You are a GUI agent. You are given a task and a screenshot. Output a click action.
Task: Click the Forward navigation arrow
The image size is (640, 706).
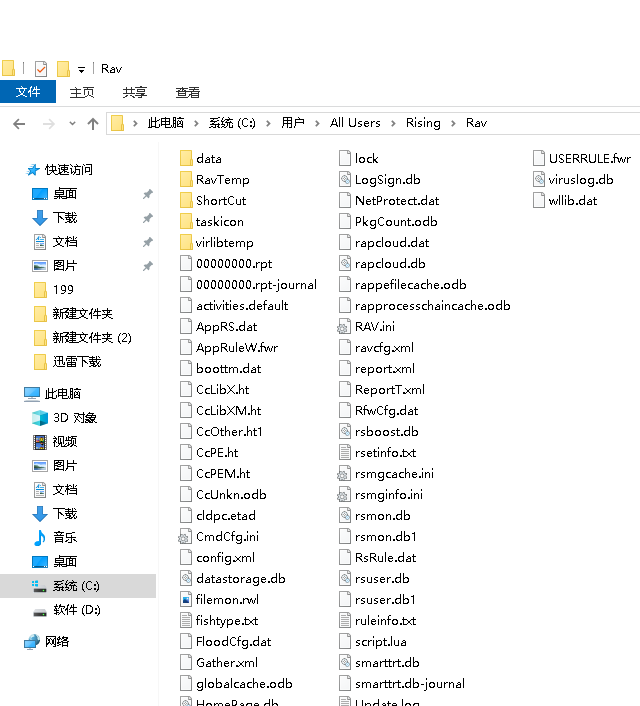pyautogui.click(x=48, y=123)
